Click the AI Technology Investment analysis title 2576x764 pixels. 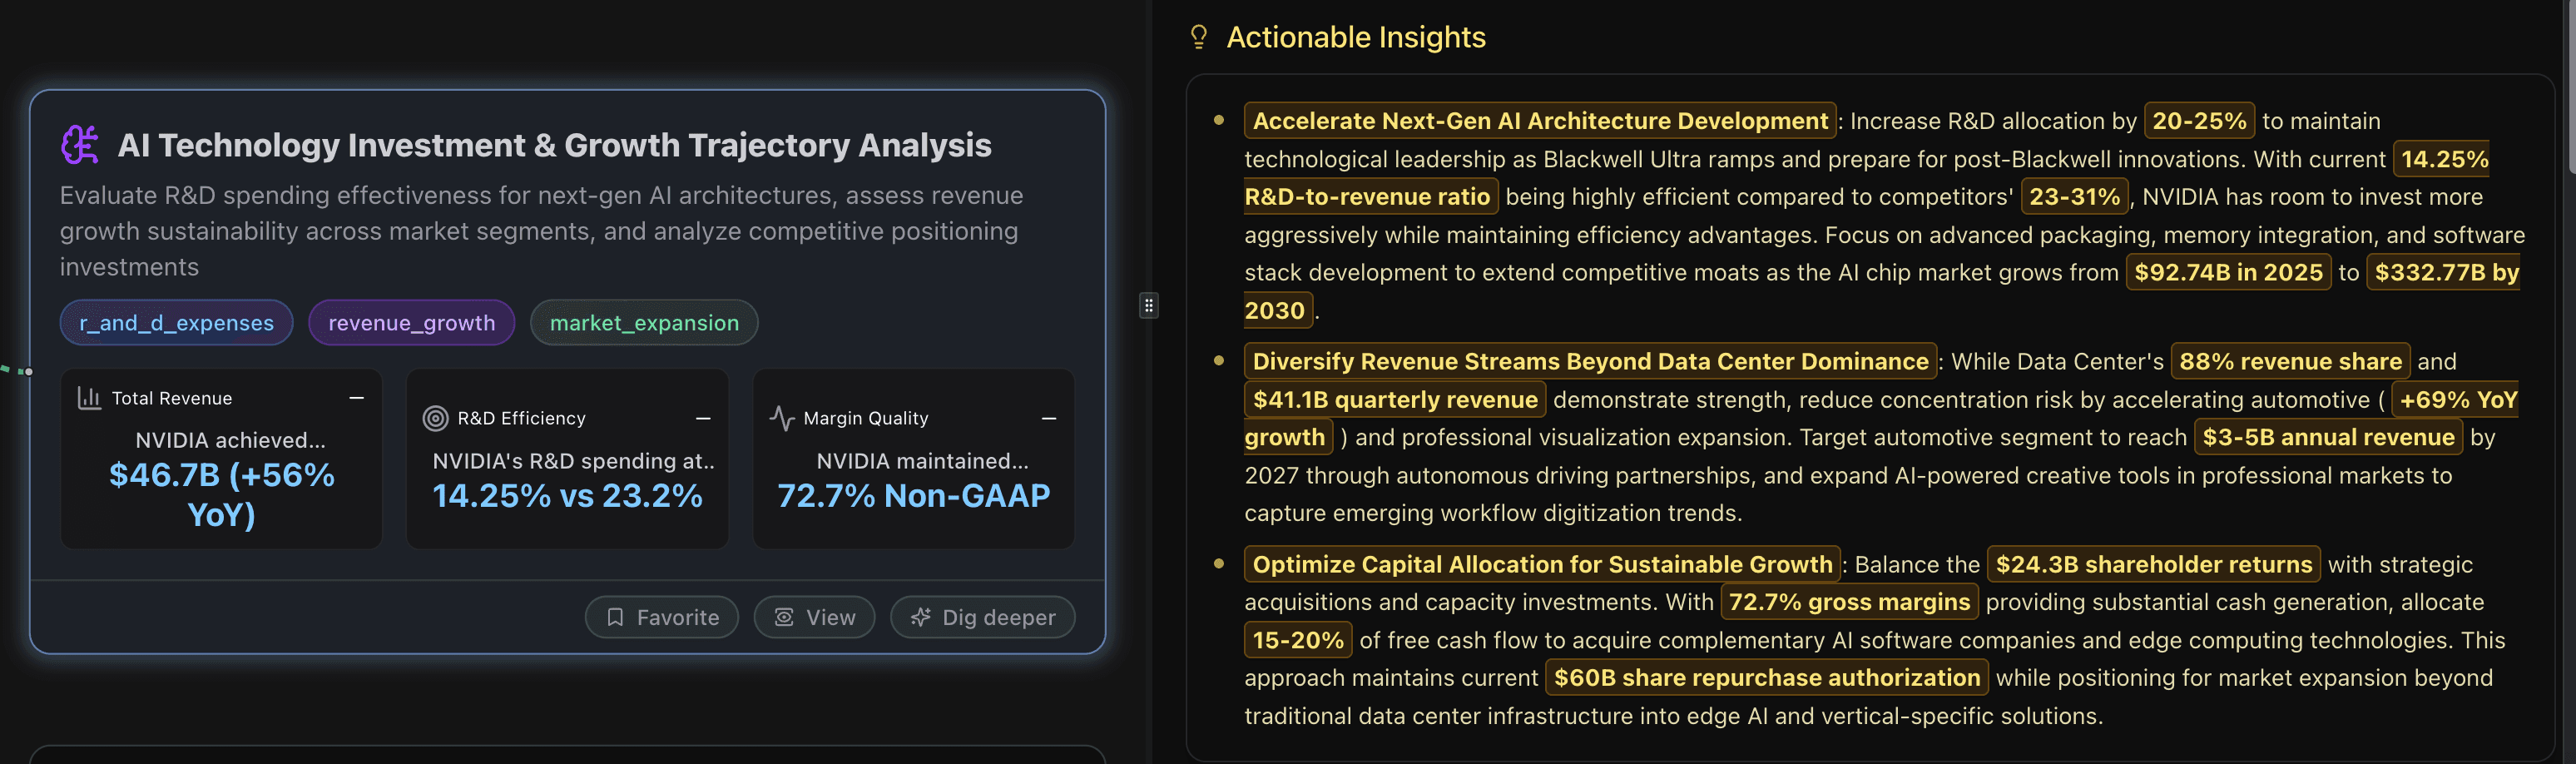pos(555,145)
